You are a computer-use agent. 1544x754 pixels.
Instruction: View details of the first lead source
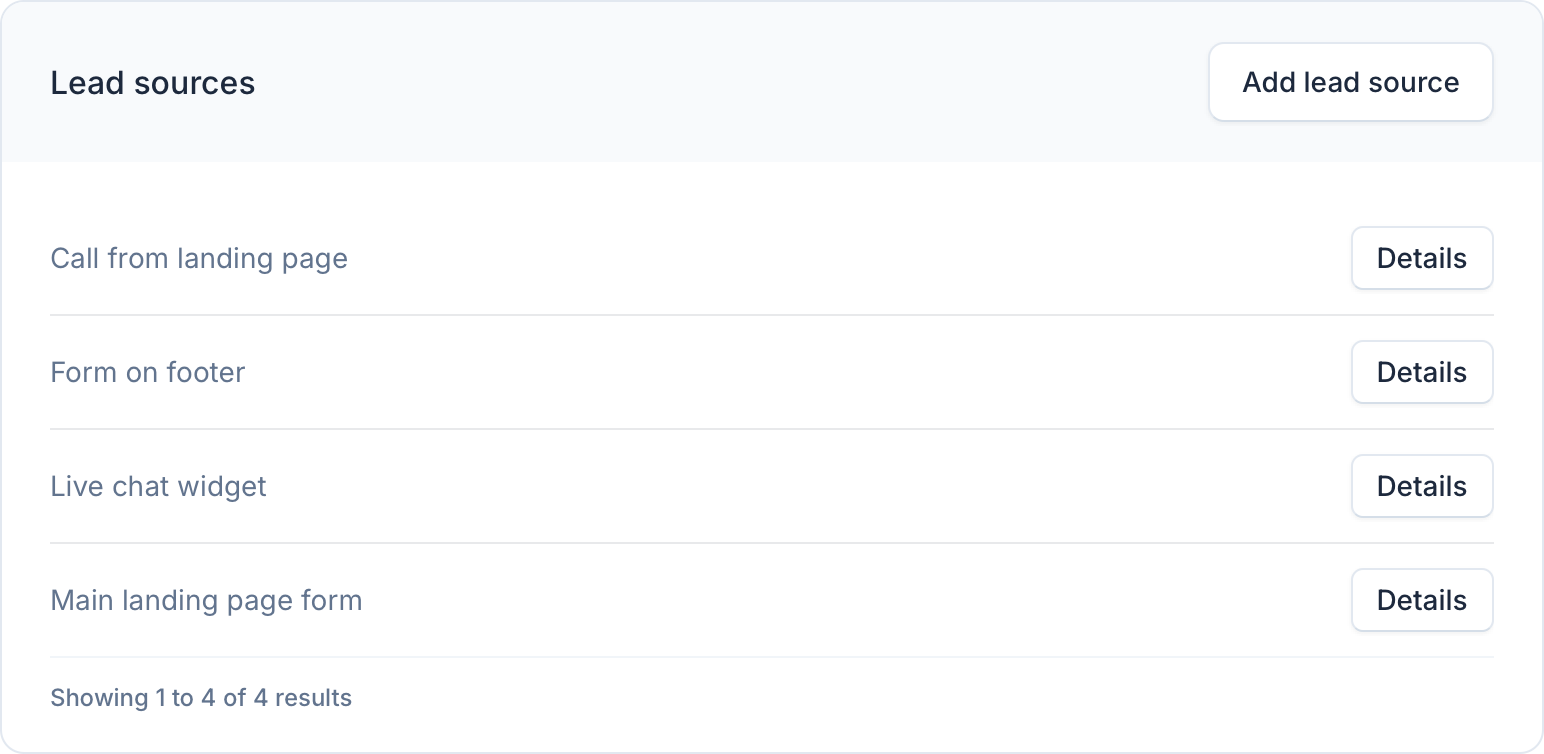pos(1421,258)
